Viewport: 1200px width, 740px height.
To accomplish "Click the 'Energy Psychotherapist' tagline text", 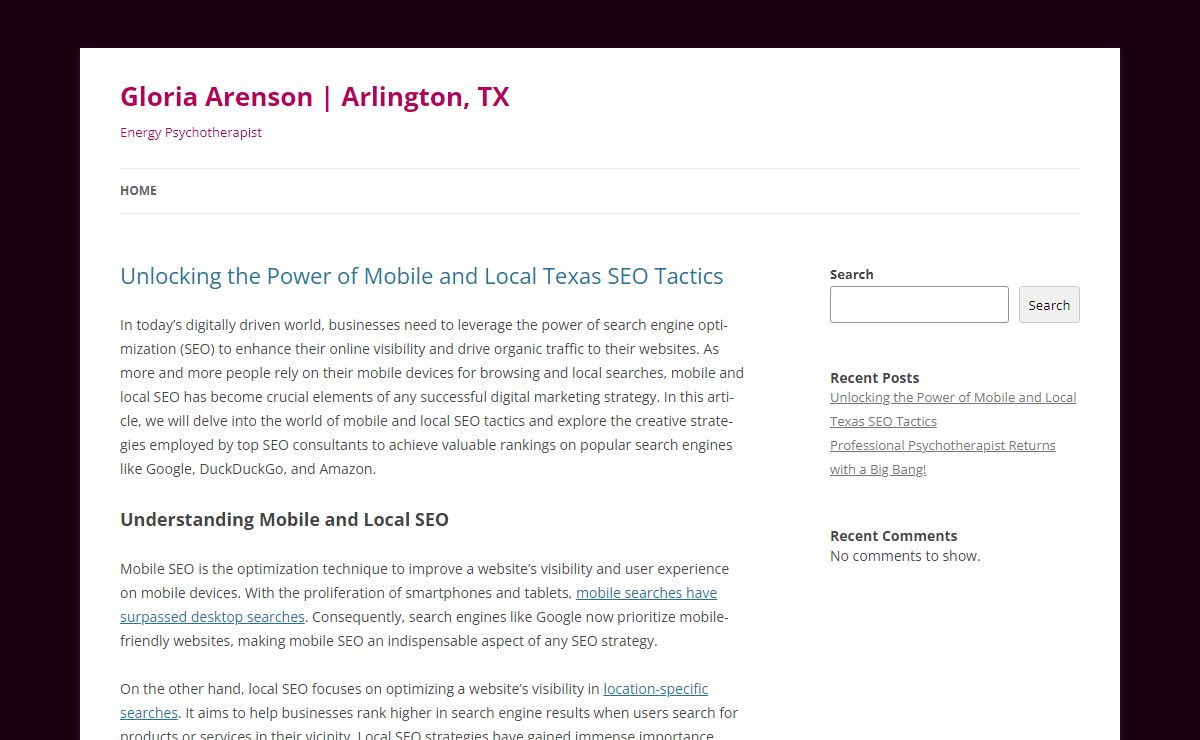I will [191, 132].
